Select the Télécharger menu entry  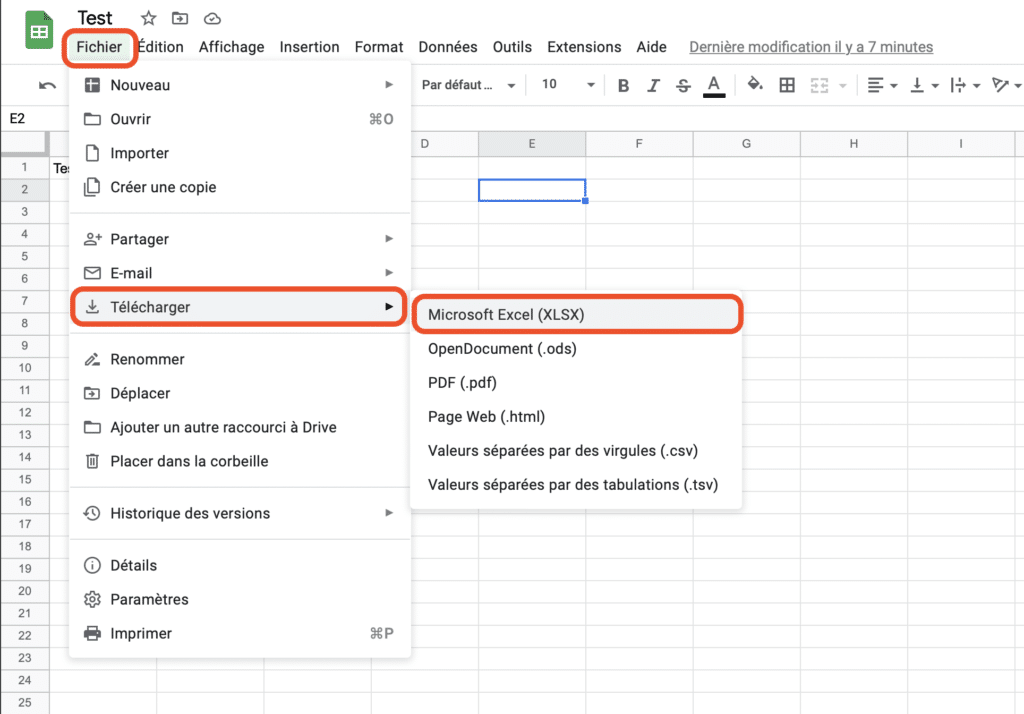[x=240, y=307]
